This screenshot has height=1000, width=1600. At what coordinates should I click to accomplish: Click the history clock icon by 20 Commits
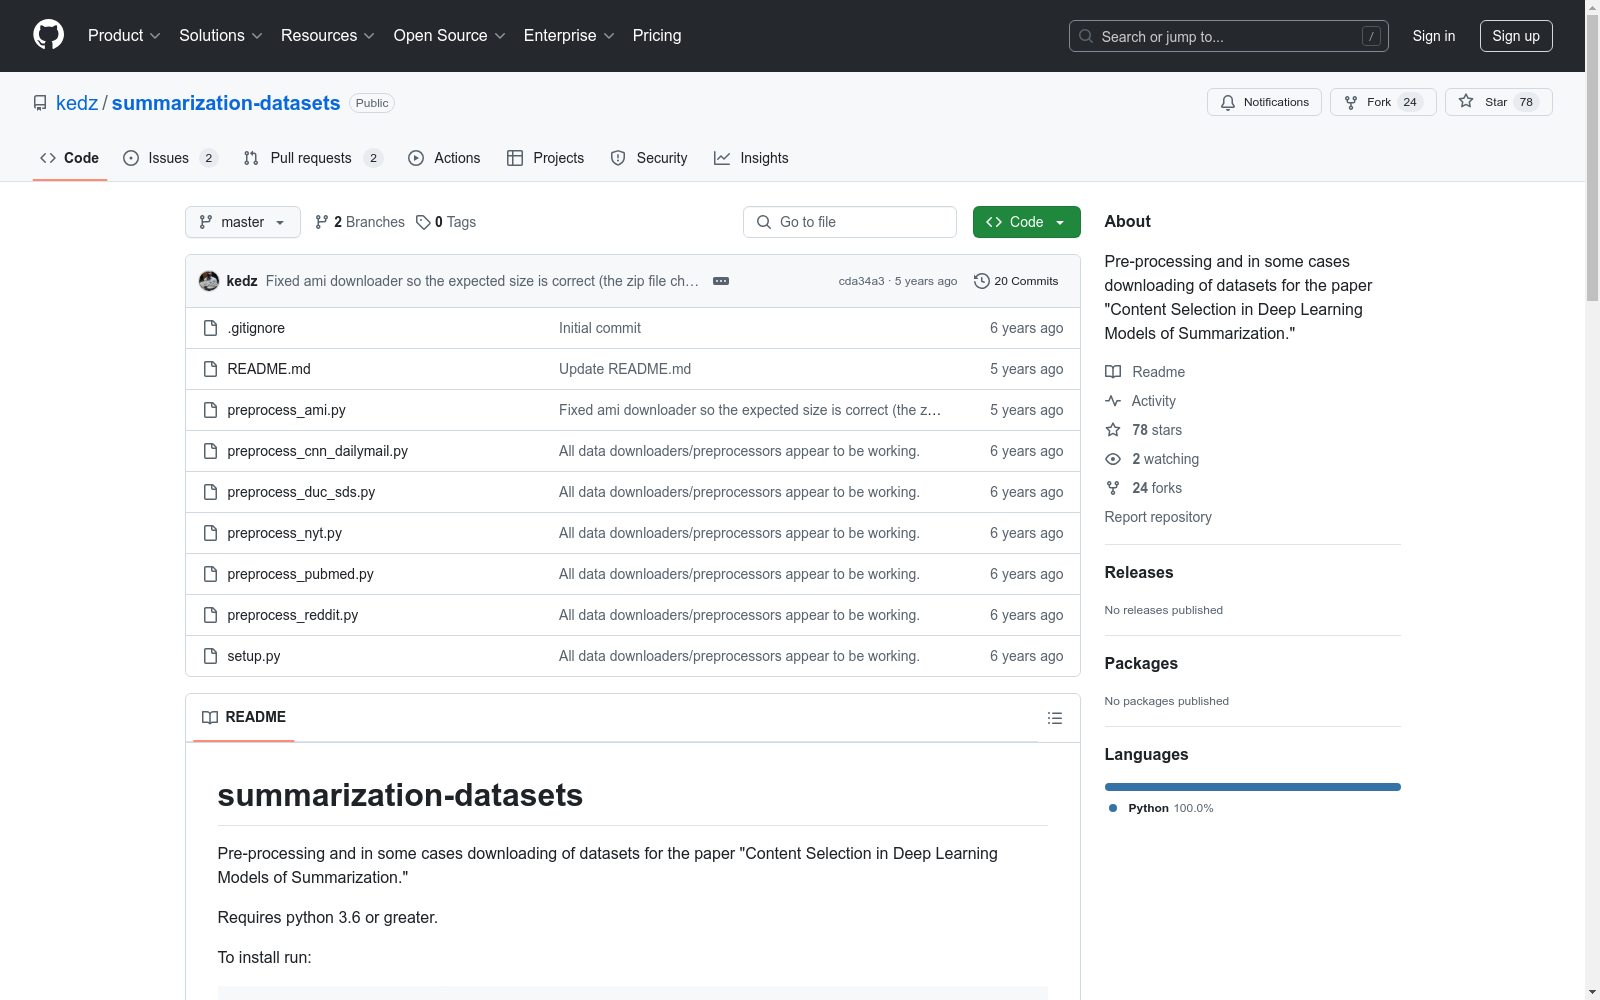tap(982, 281)
